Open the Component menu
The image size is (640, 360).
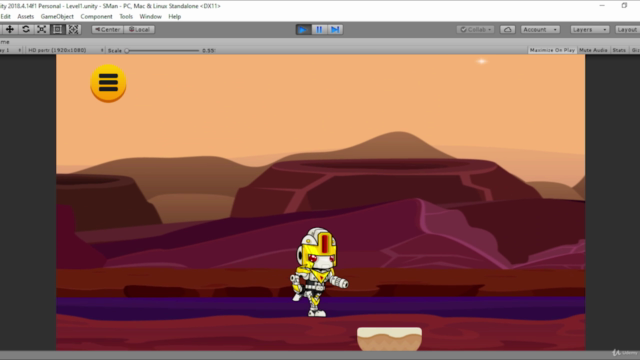[96, 16]
